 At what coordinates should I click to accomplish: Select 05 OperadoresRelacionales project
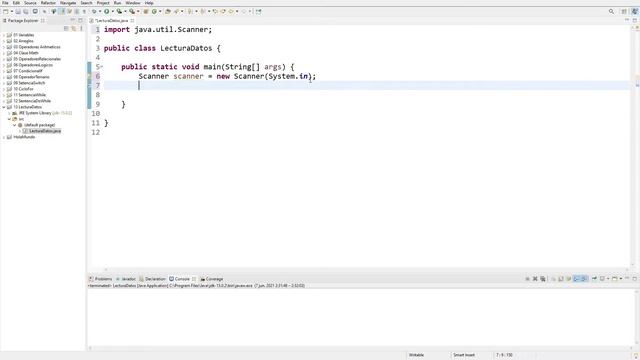[37, 59]
